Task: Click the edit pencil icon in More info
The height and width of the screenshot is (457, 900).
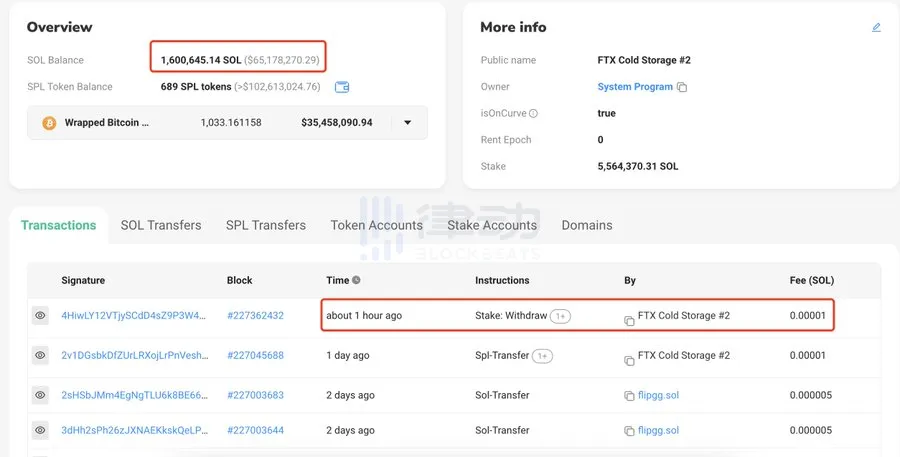Action: (877, 27)
